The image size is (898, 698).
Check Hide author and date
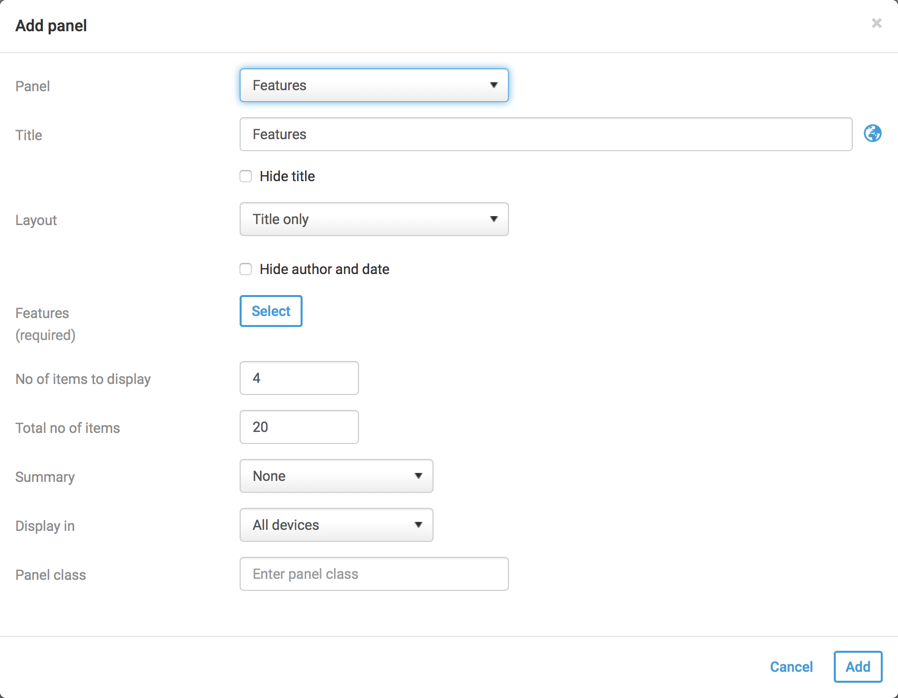click(x=246, y=269)
